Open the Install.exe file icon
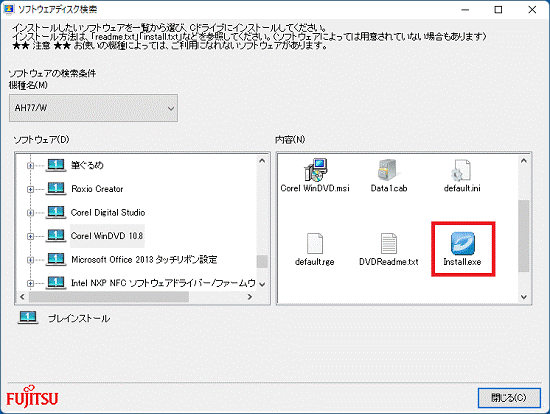Screen dimensions: 550x414 click(462, 243)
